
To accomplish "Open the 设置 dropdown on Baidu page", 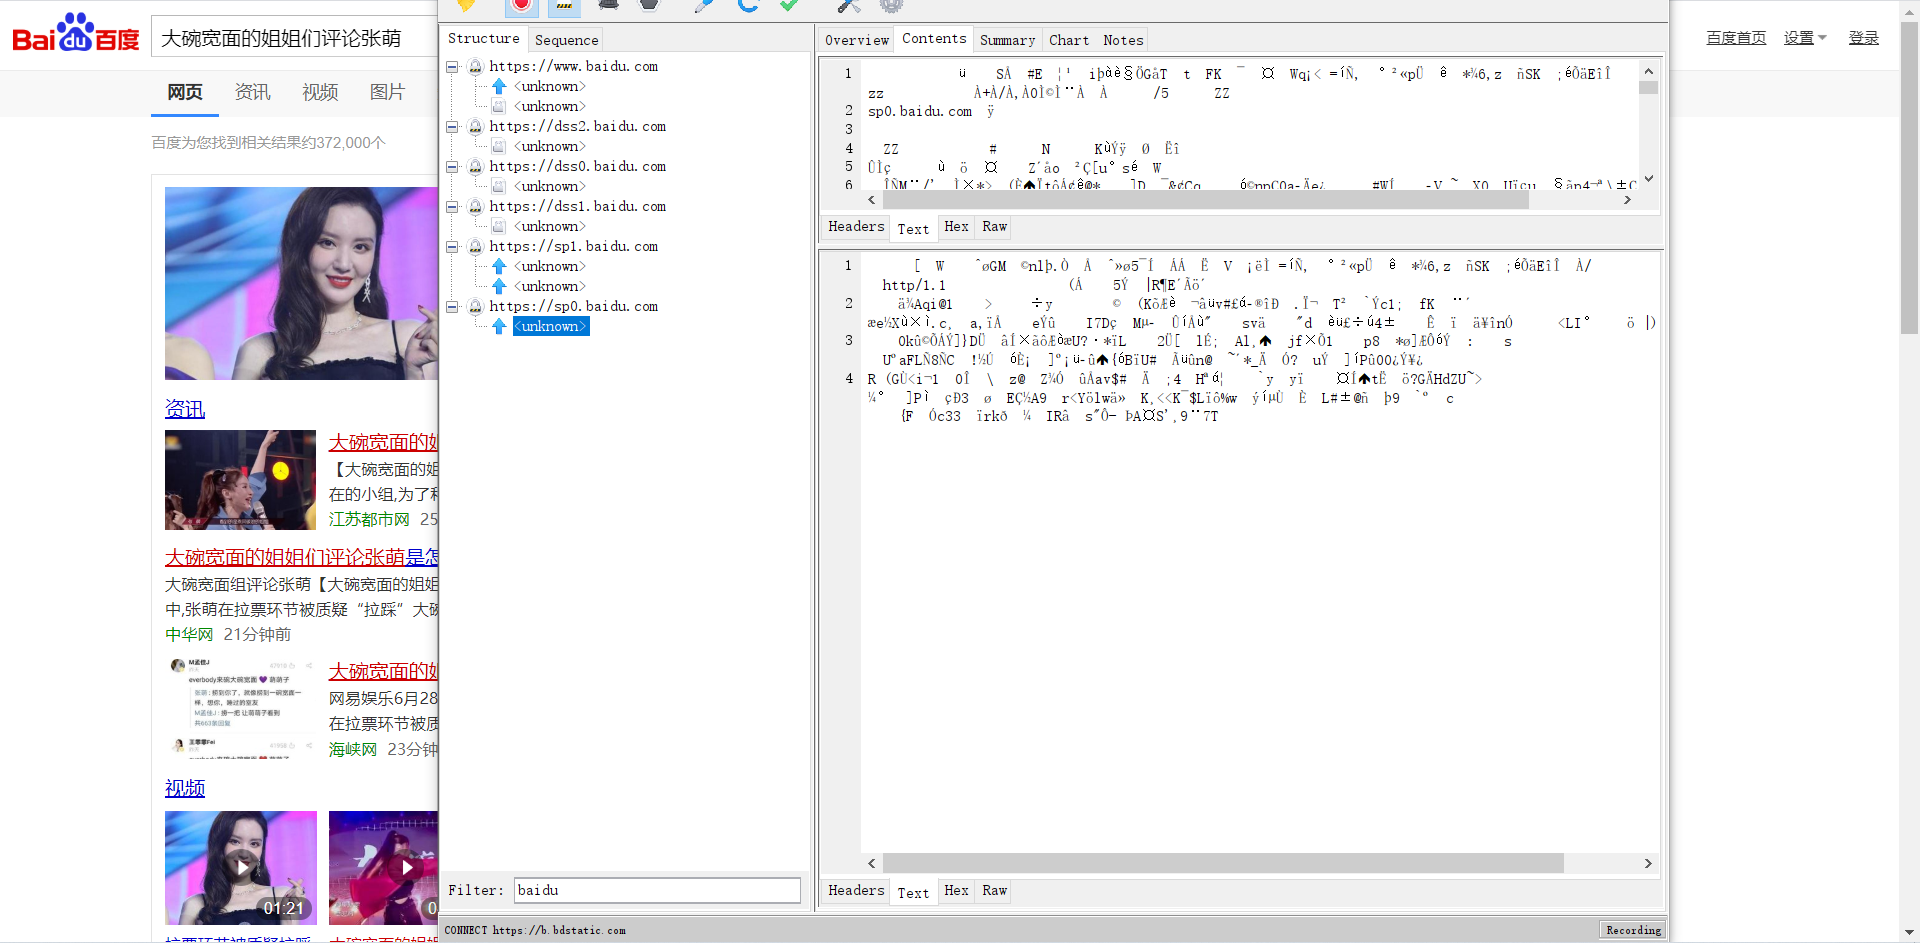I will pyautogui.click(x=1805, y=37).
